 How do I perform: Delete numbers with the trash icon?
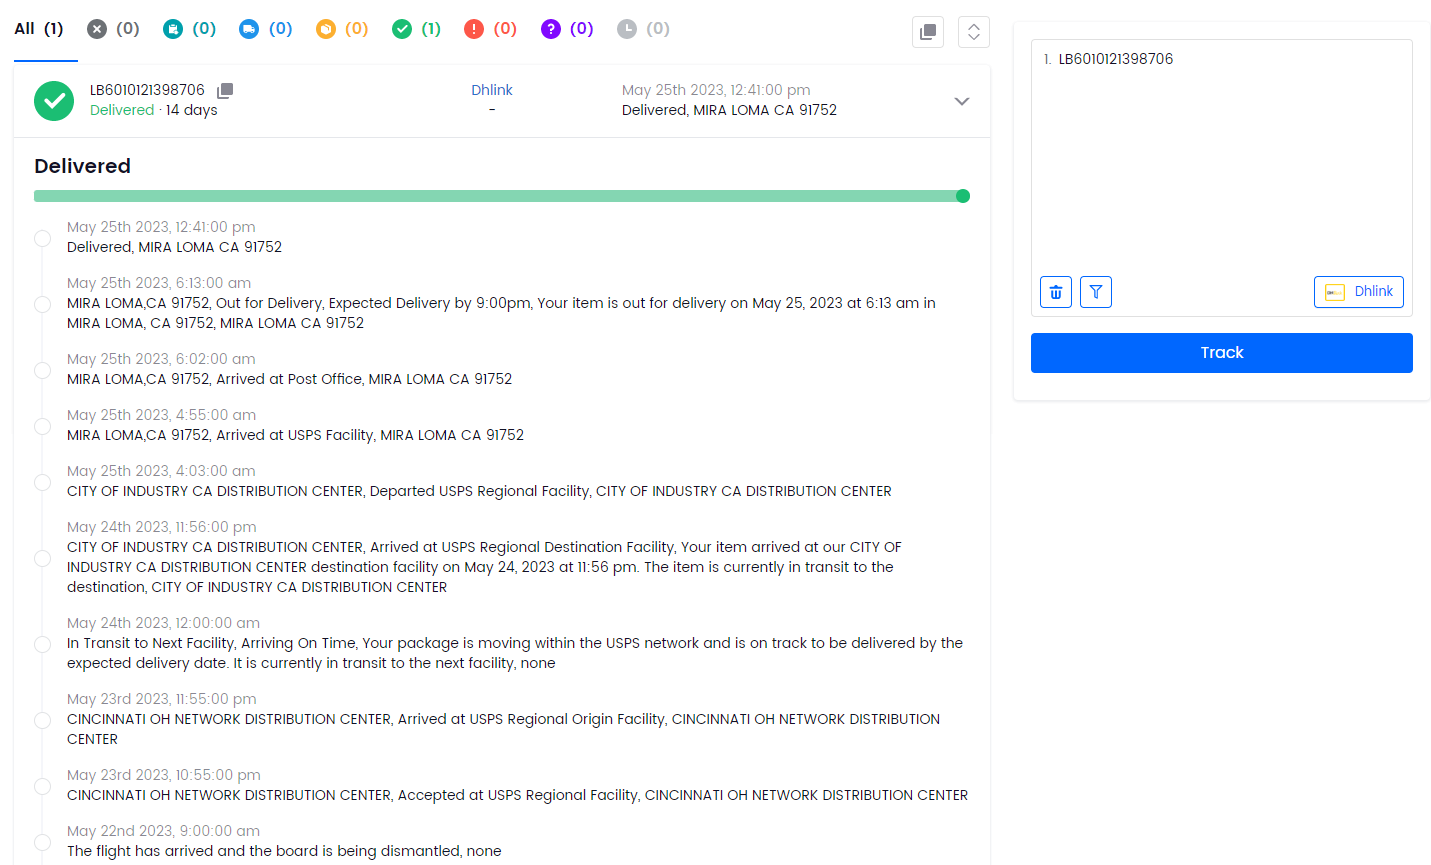coord(1056,292)
